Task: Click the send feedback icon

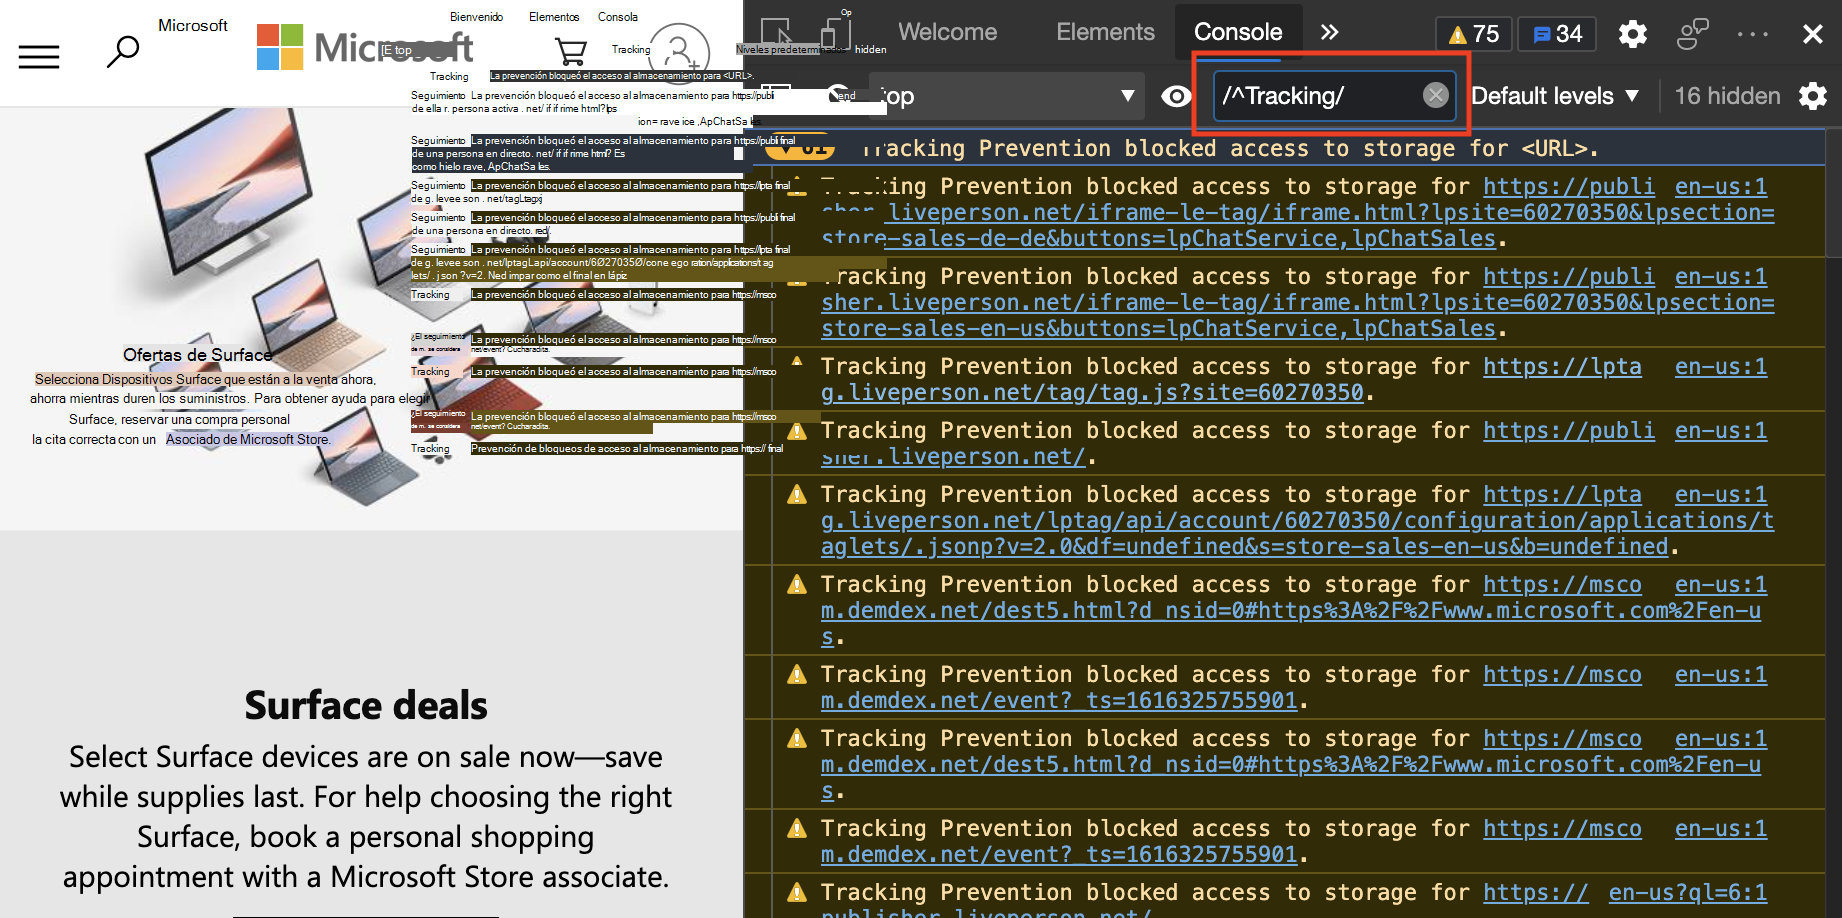Action: (x=1692, y=34)
